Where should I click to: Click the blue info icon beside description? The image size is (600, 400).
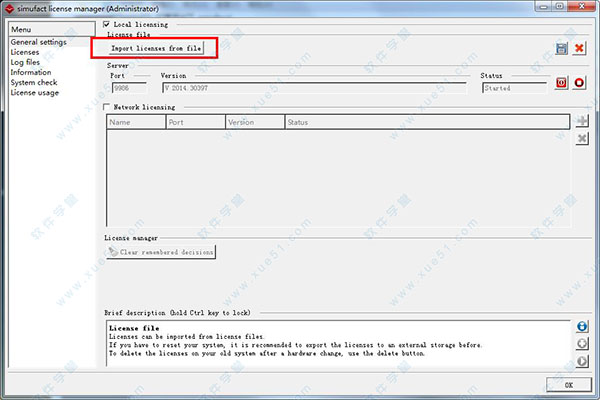[x=582, y=327]
